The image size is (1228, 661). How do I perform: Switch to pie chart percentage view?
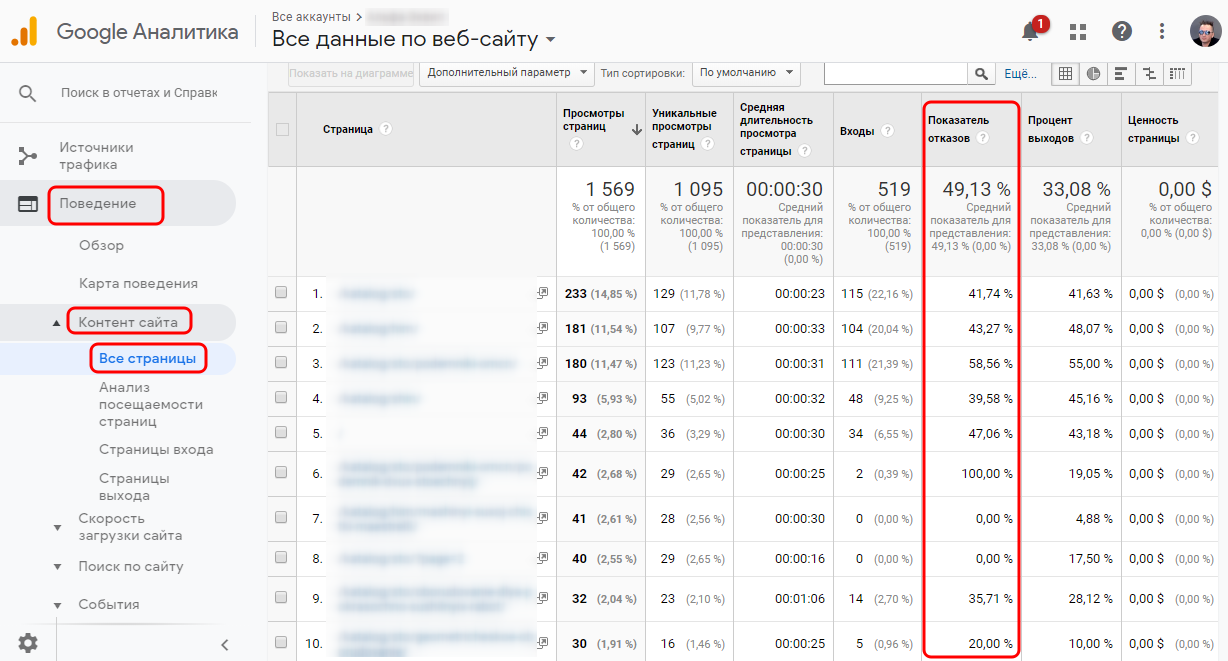coord(1093,73)
